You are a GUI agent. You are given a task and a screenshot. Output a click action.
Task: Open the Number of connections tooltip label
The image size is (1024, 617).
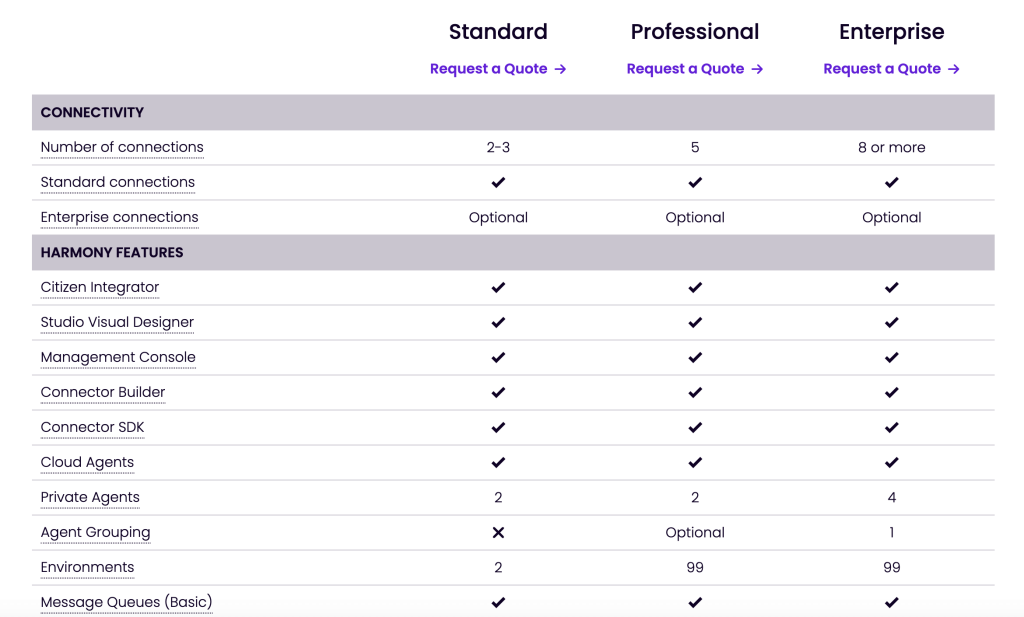122,148
